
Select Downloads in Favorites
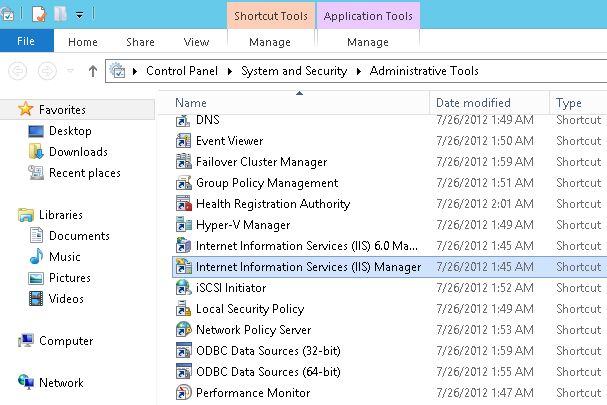coord(78,151)
